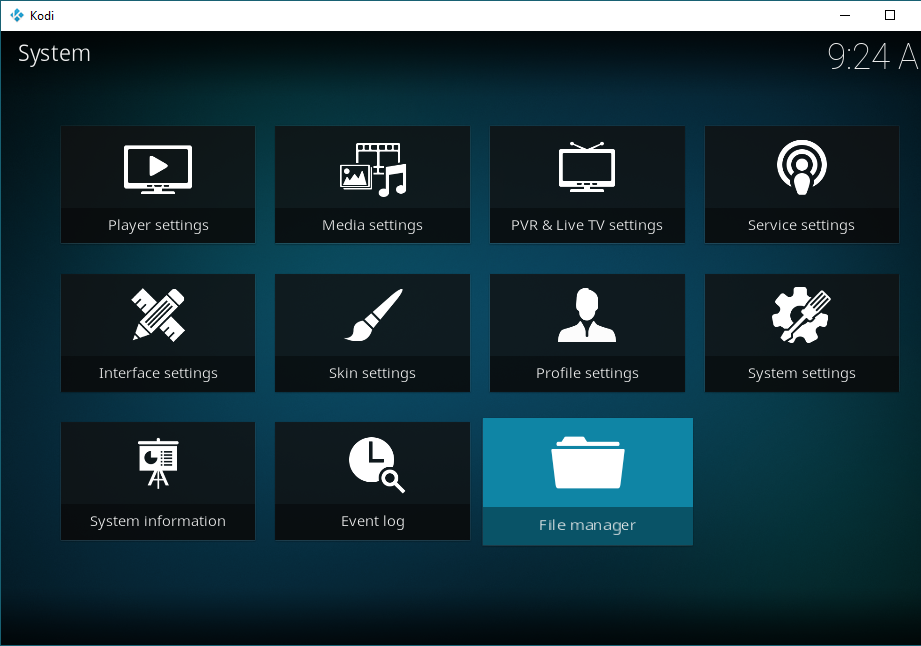
Task: Select the PVR & Live TV icon
Action: pos(587,167)
